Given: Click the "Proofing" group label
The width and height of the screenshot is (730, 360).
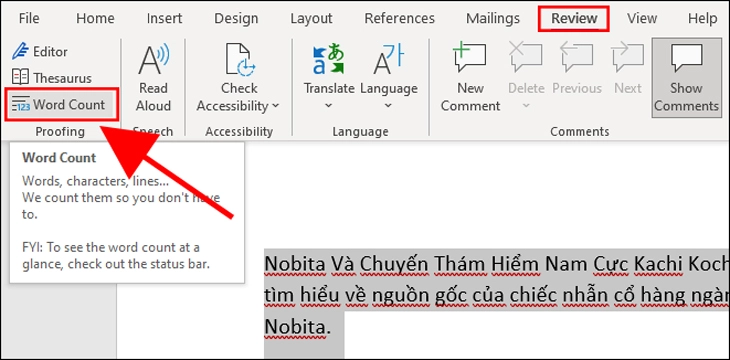Looking at the screenshot, I should pos(60,132).
